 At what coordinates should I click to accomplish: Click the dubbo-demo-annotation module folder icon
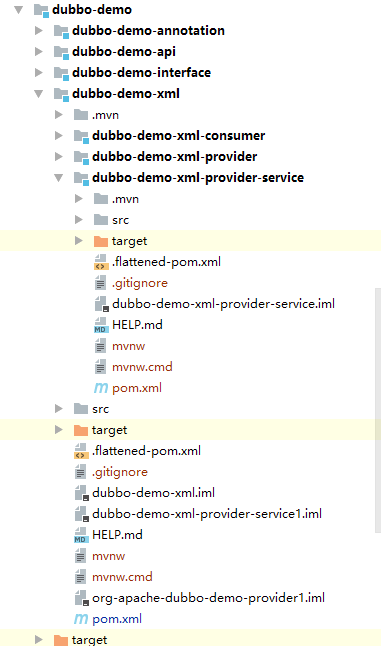click(x=61, y=31)
